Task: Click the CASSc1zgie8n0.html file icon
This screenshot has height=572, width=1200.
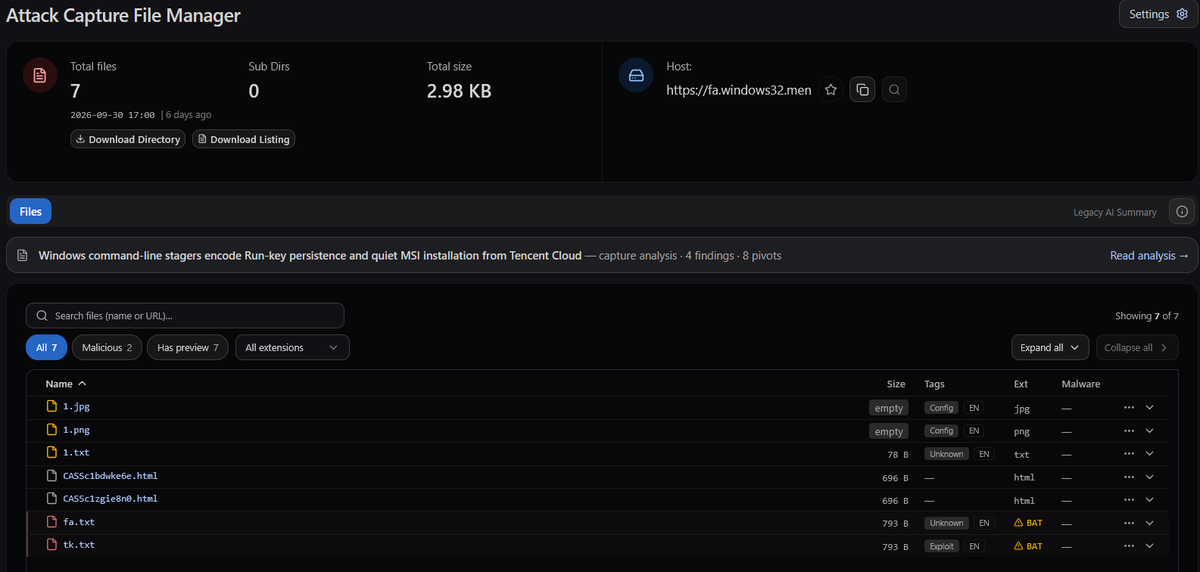Action: 52,498
